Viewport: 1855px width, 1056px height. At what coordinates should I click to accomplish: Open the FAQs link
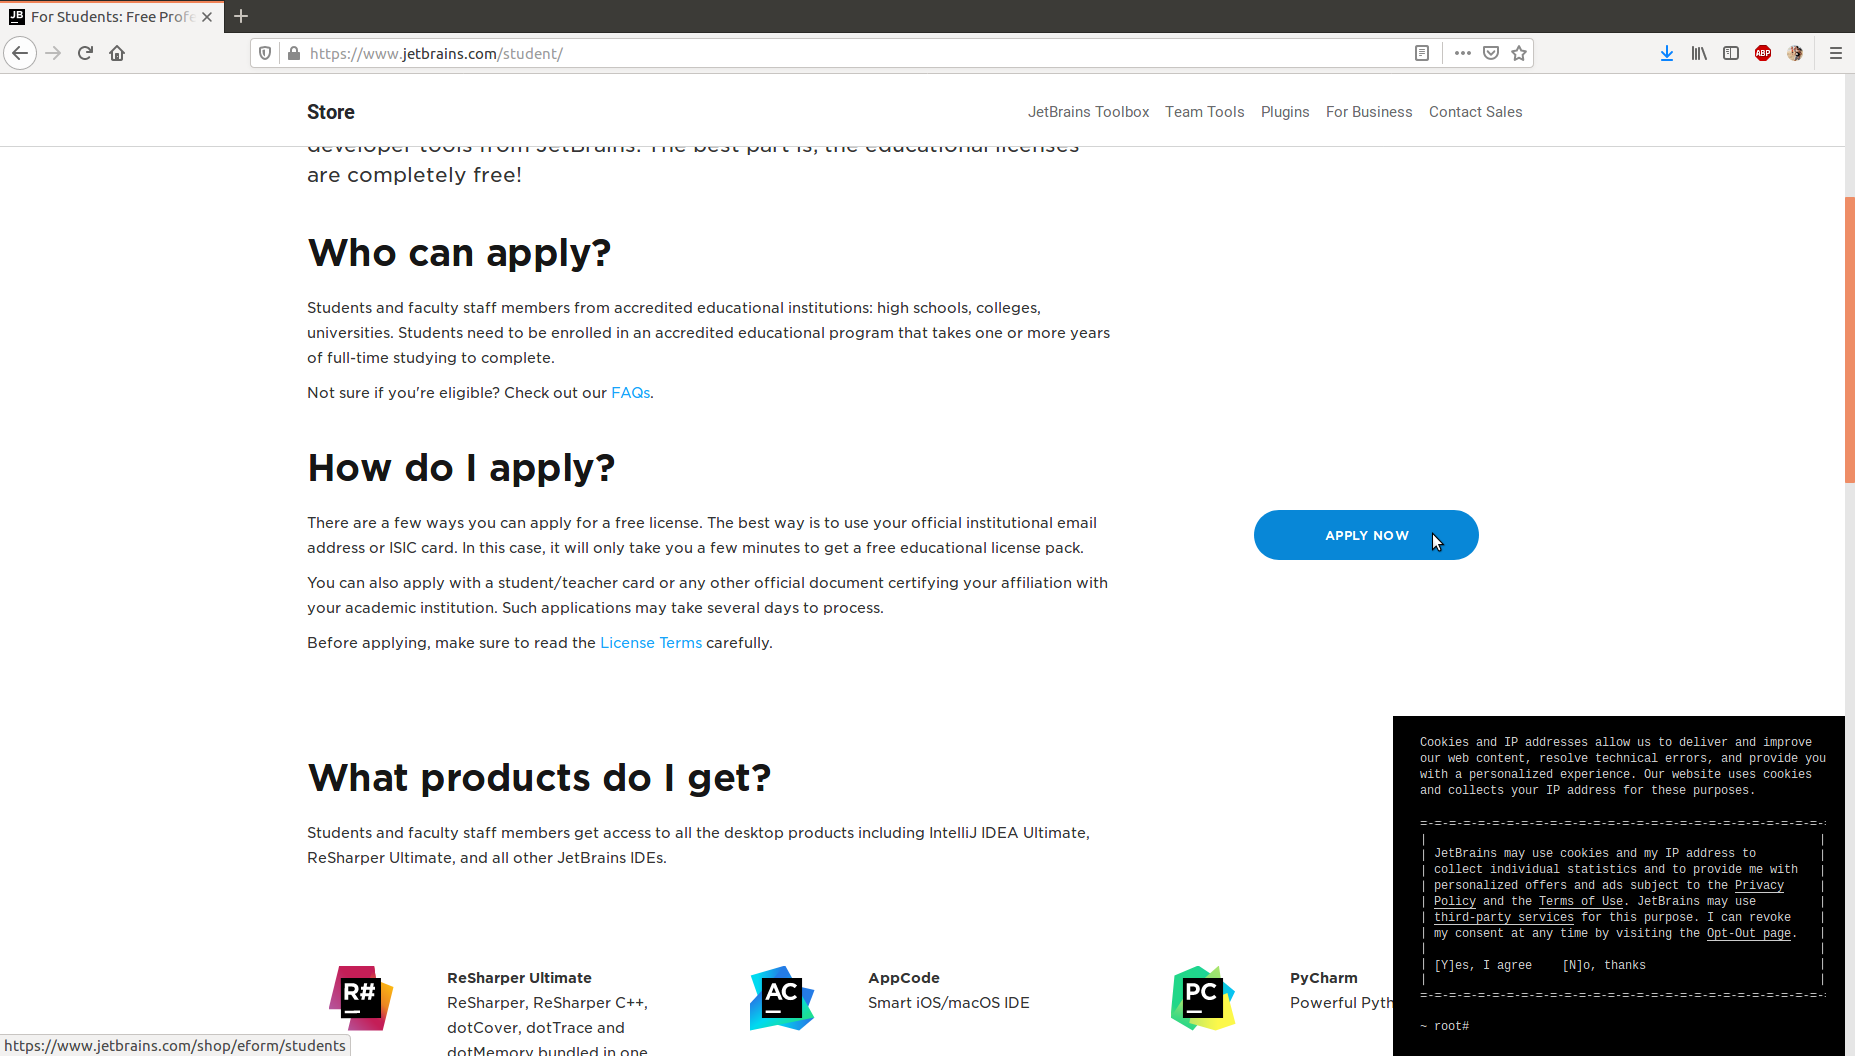pyautogui.click(x=630, y=393)
